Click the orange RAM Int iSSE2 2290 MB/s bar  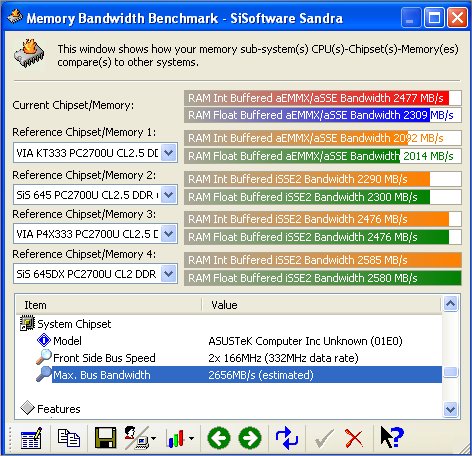click(x=322, y=179)
